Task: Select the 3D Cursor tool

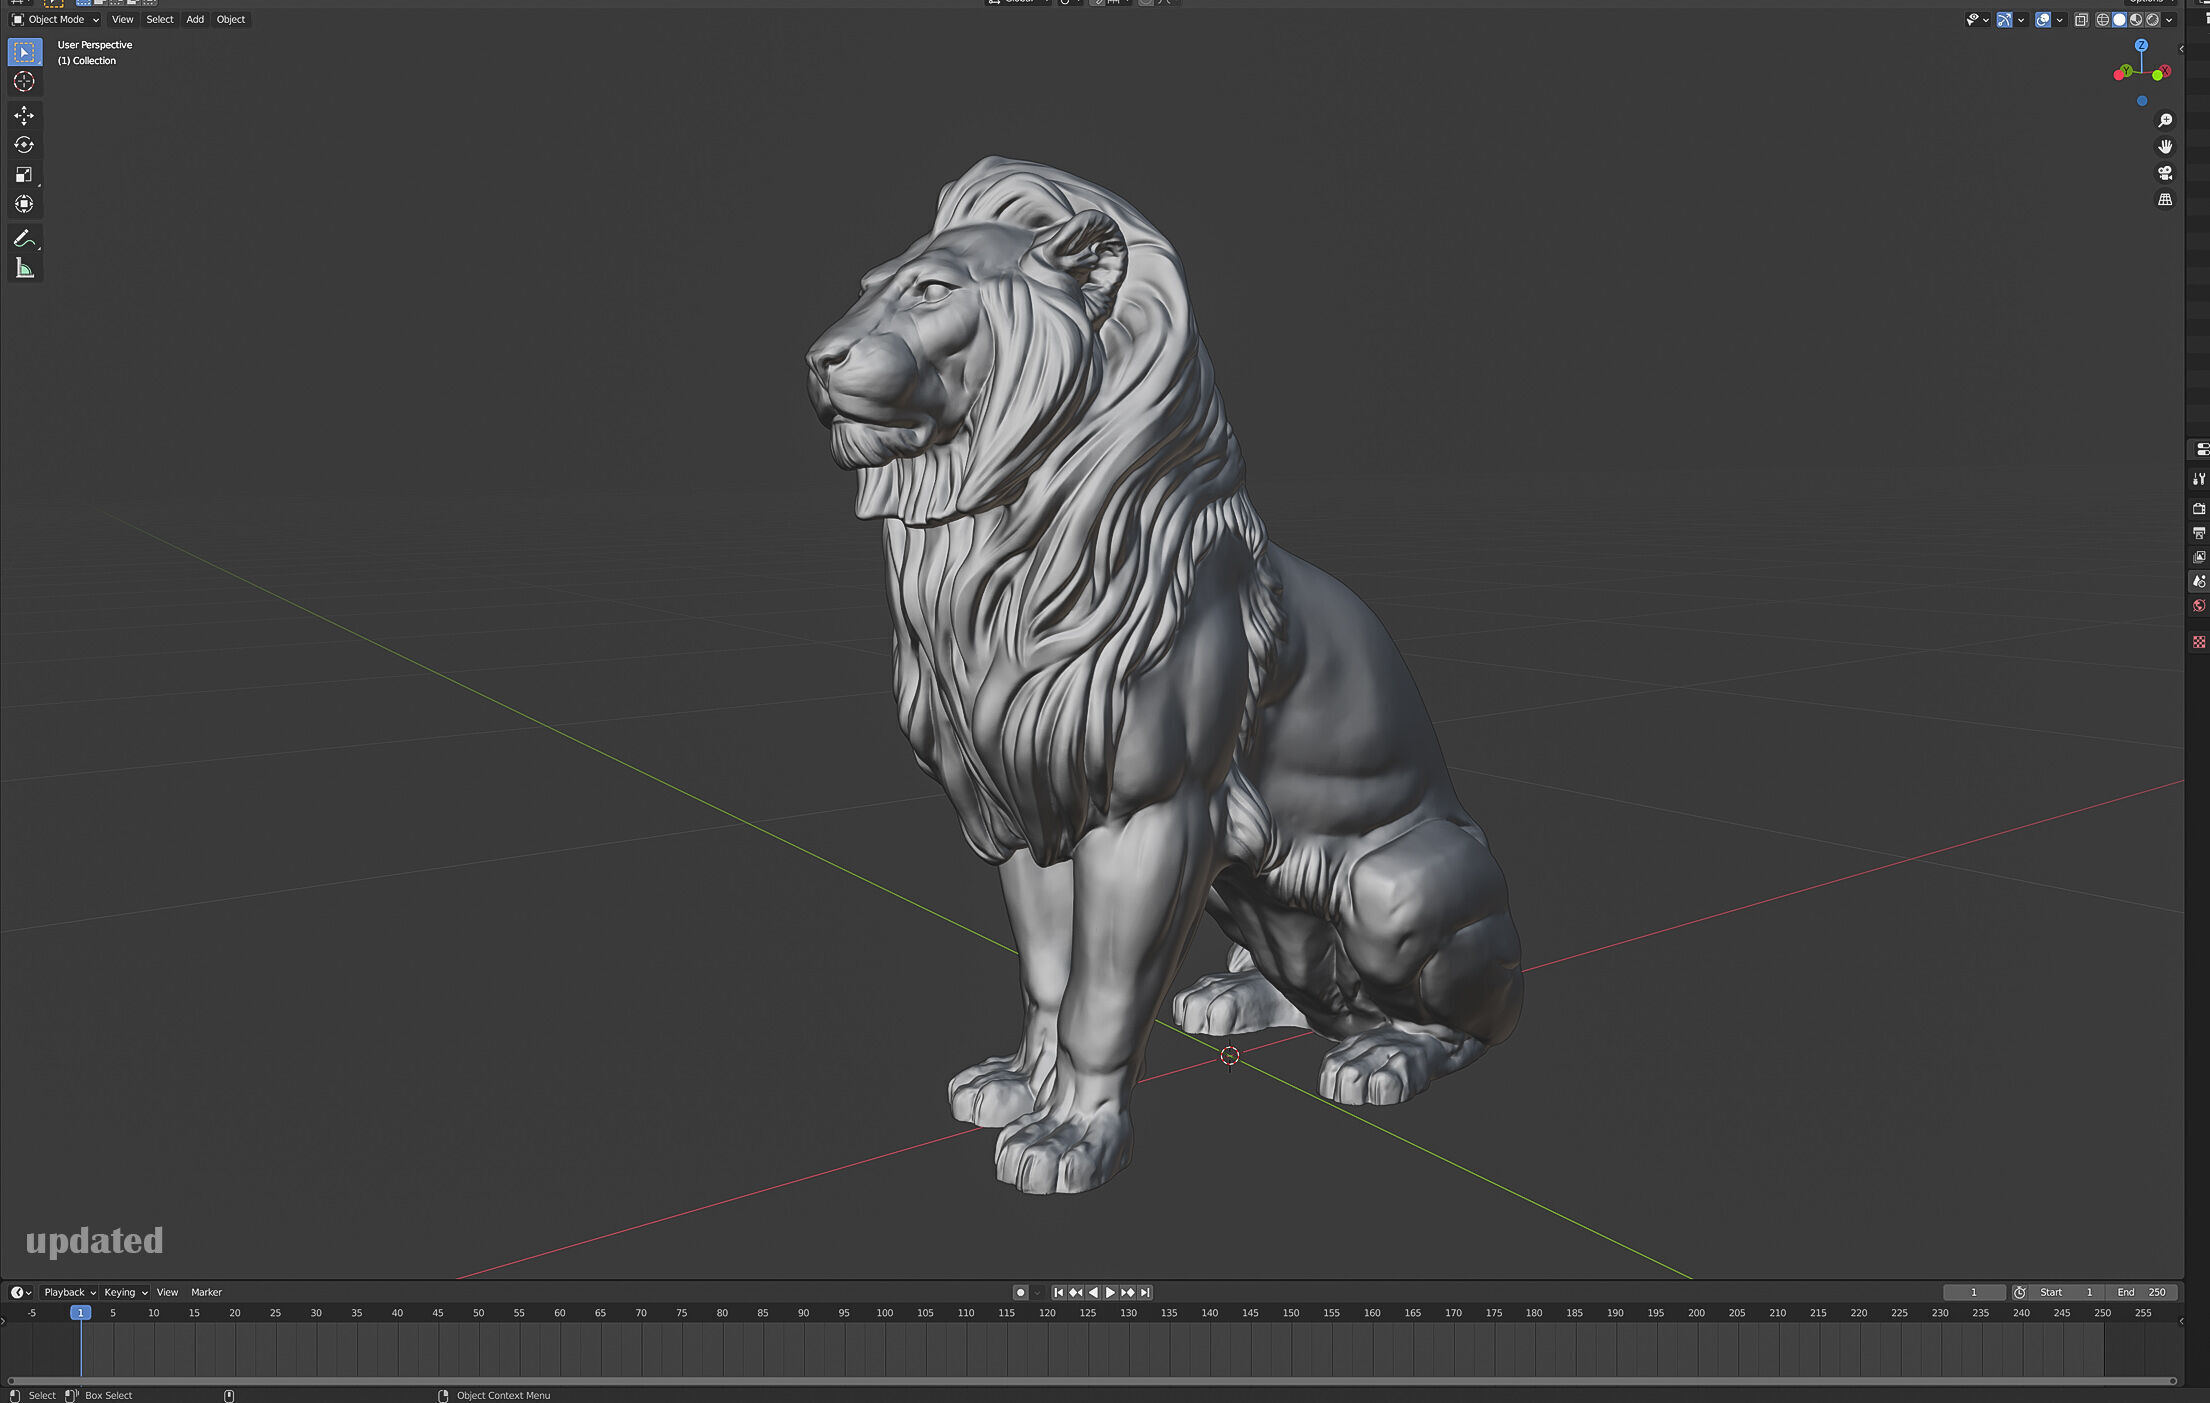Action: click(24, 82)
